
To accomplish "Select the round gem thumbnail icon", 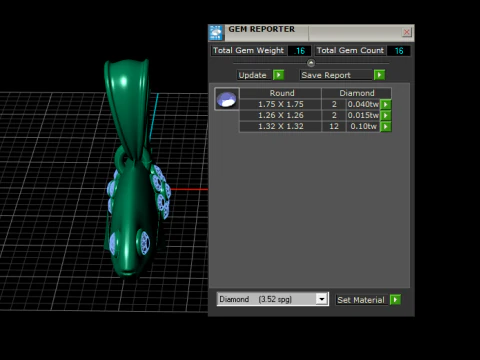I will click(x=227, y=99).
